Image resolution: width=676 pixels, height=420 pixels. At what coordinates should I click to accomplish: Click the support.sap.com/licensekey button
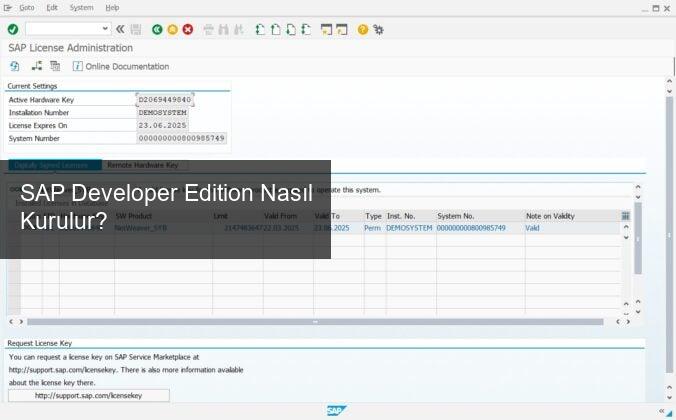click(x=88, y=396)
